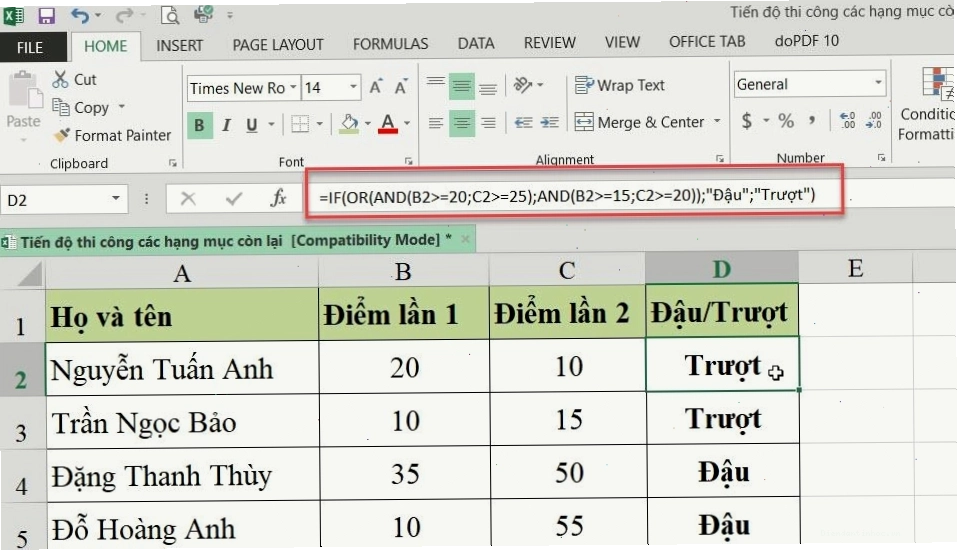Switch to the PAGE LAYOUT tab

click(x=278, y=45)
